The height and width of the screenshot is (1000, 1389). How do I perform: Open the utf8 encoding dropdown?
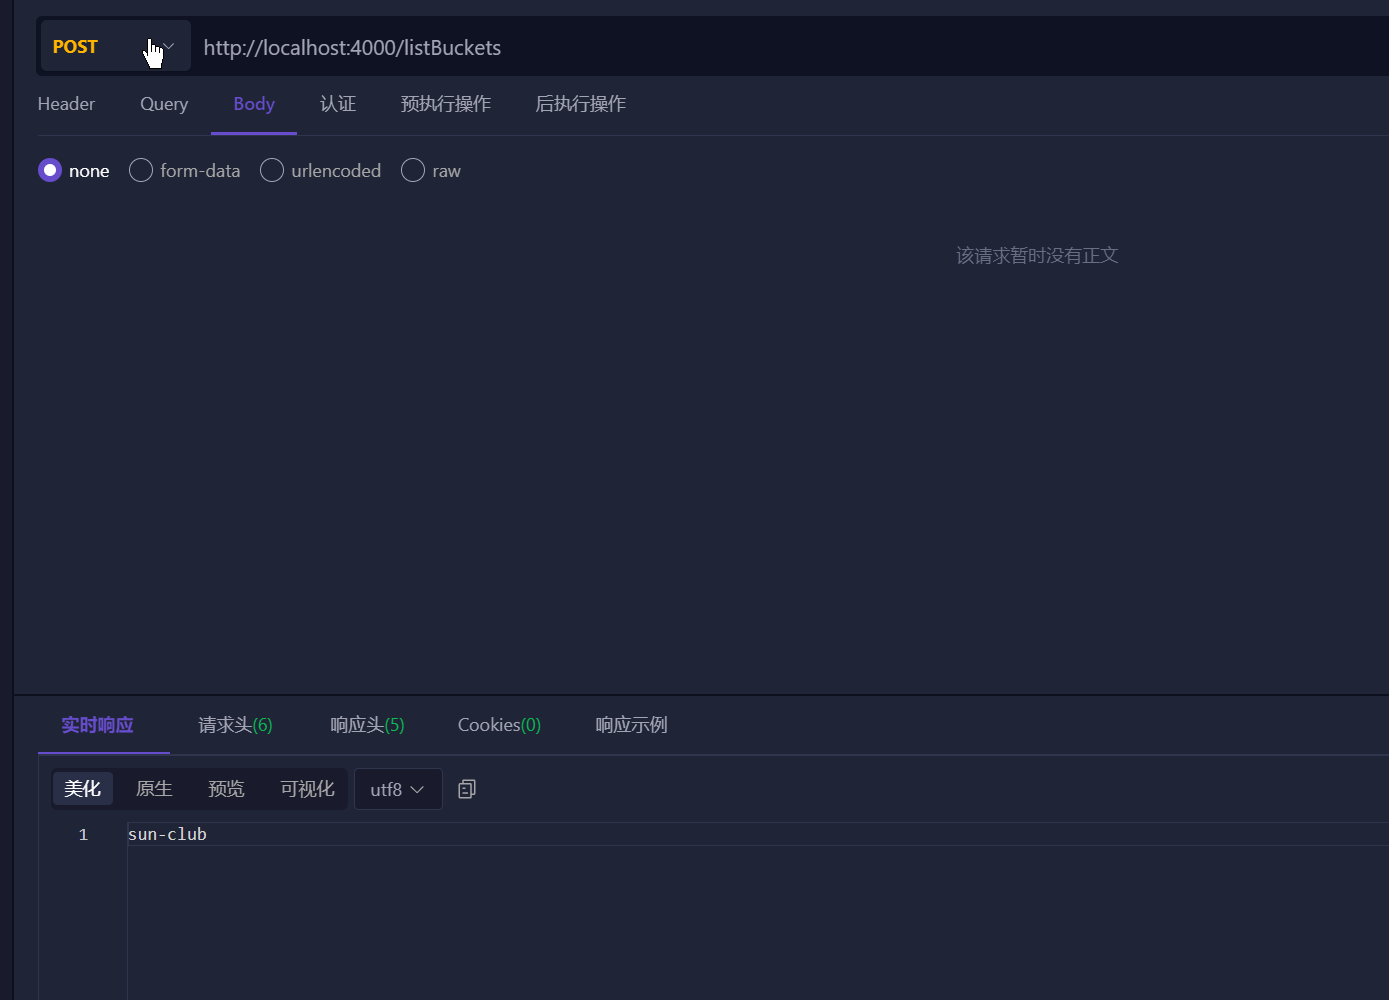pos(398,789)
